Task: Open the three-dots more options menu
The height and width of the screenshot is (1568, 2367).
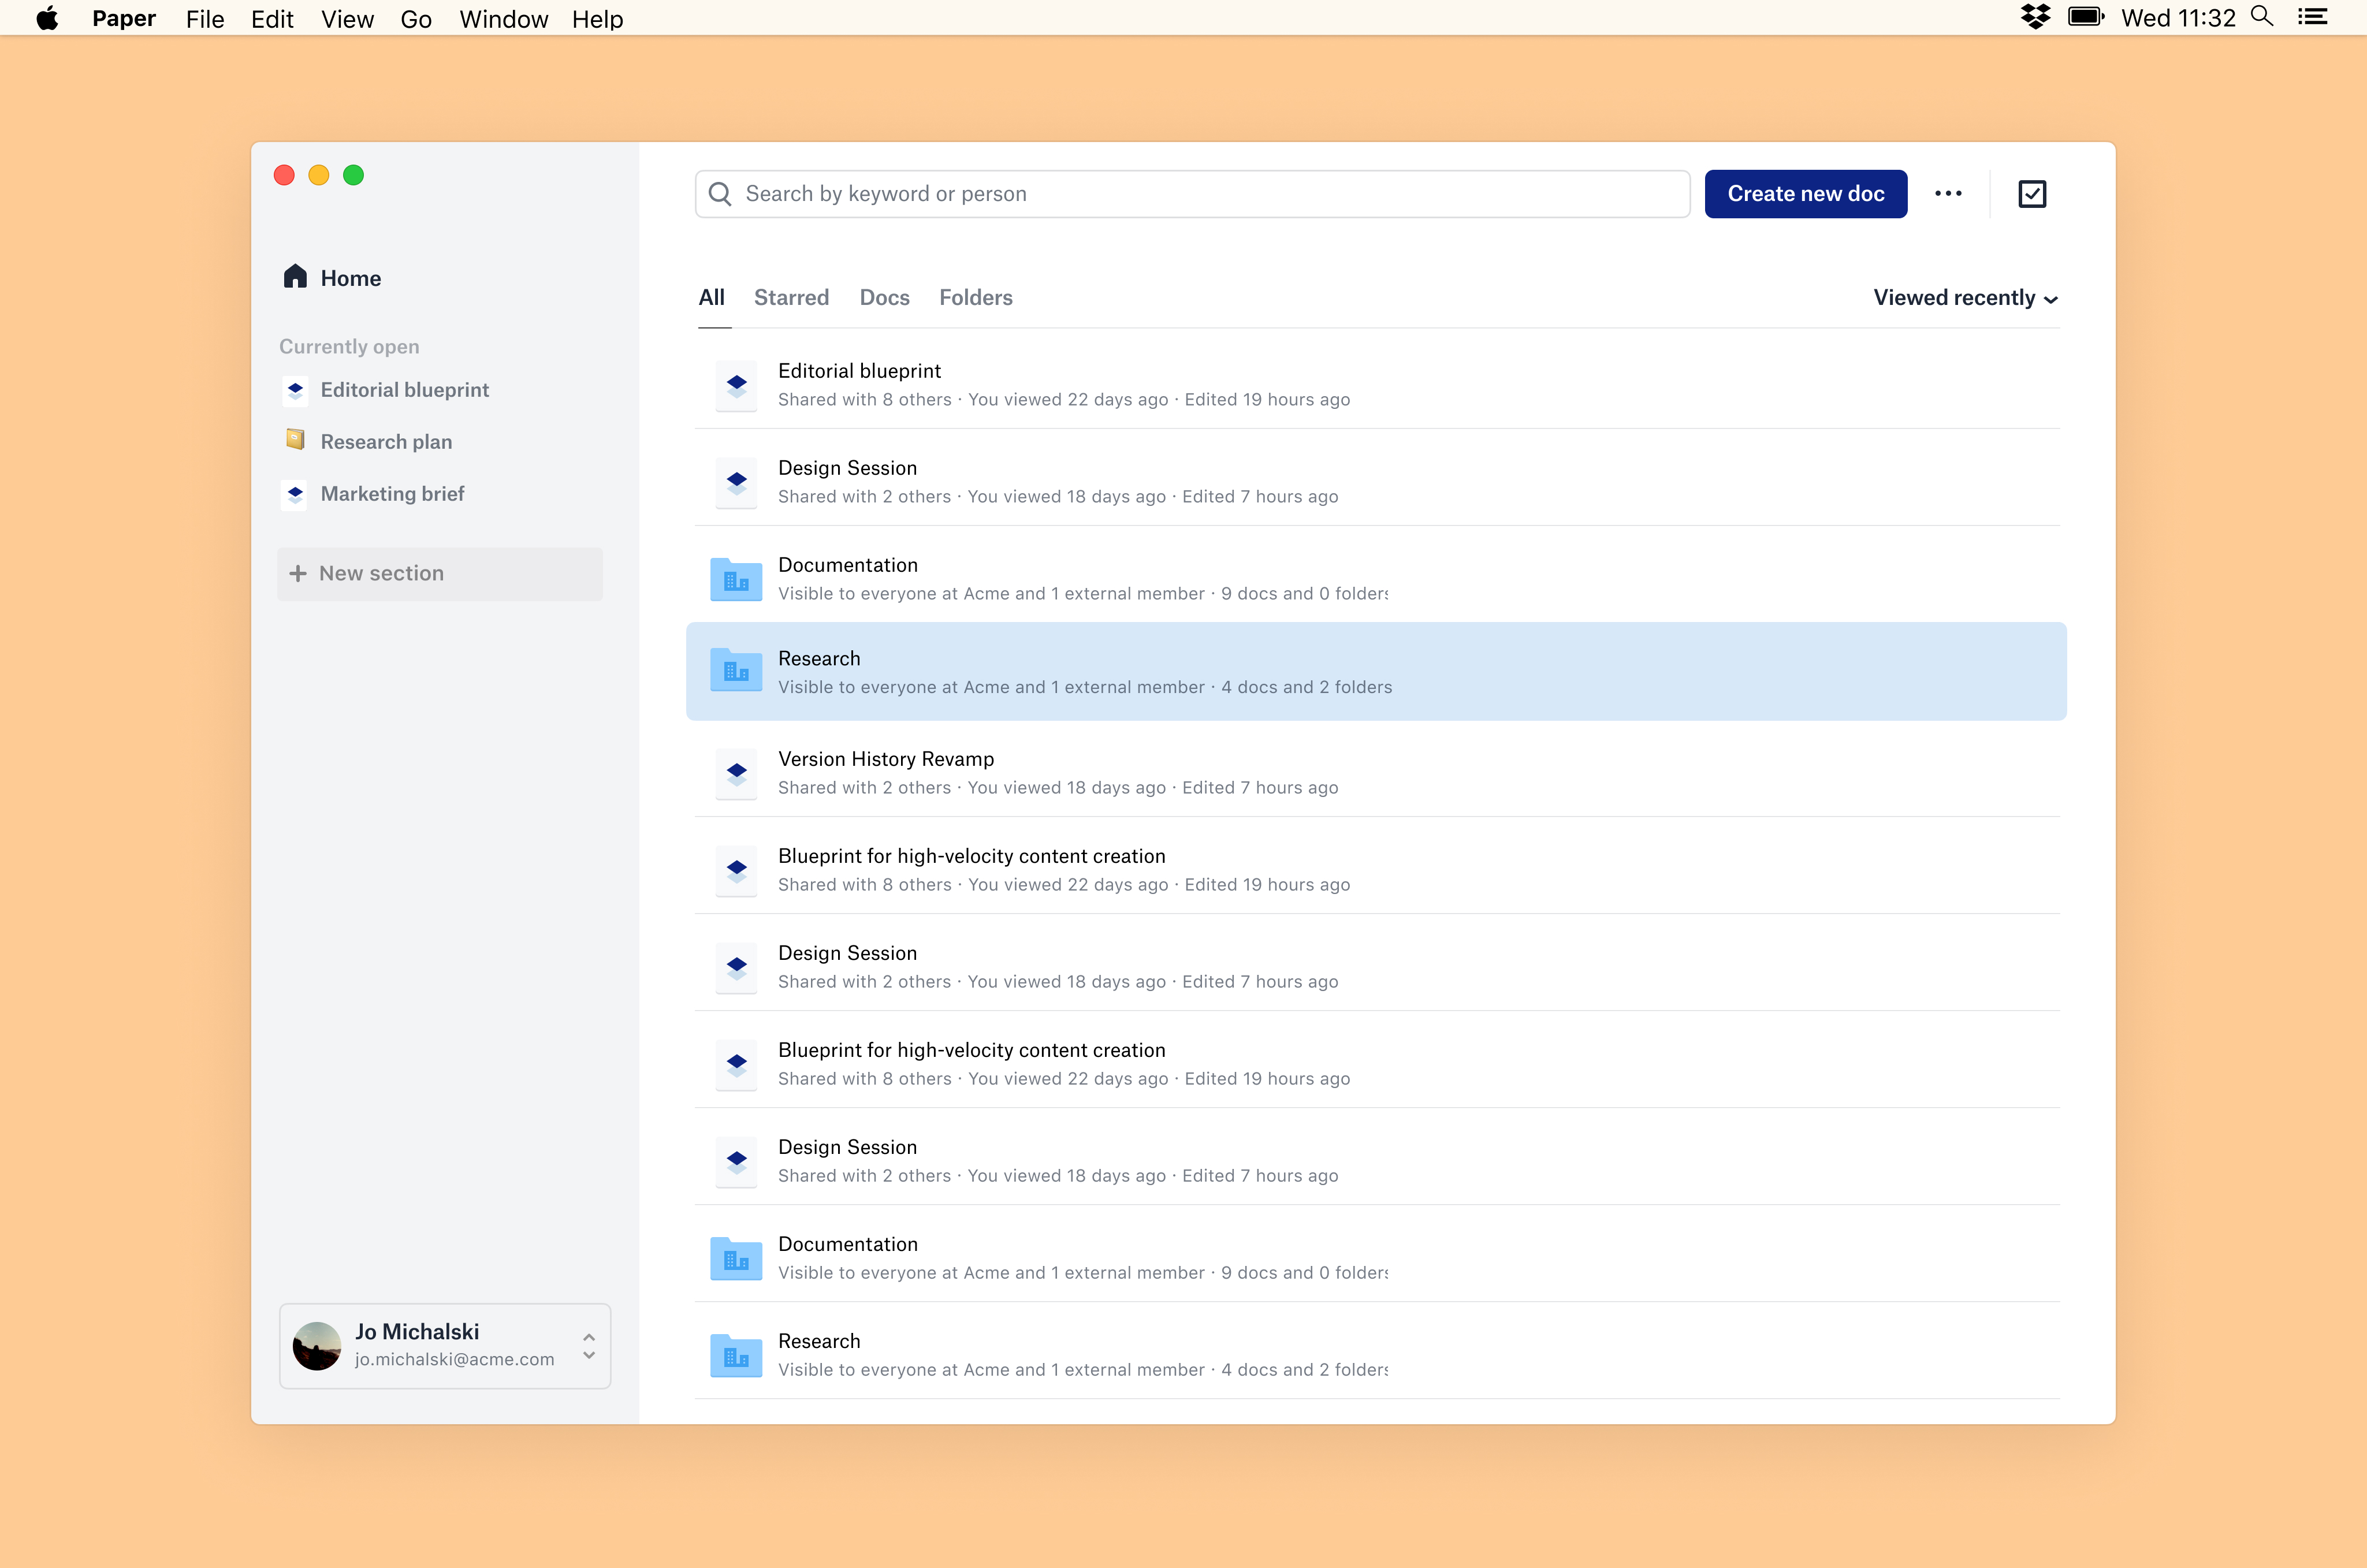Action: 1948,194
